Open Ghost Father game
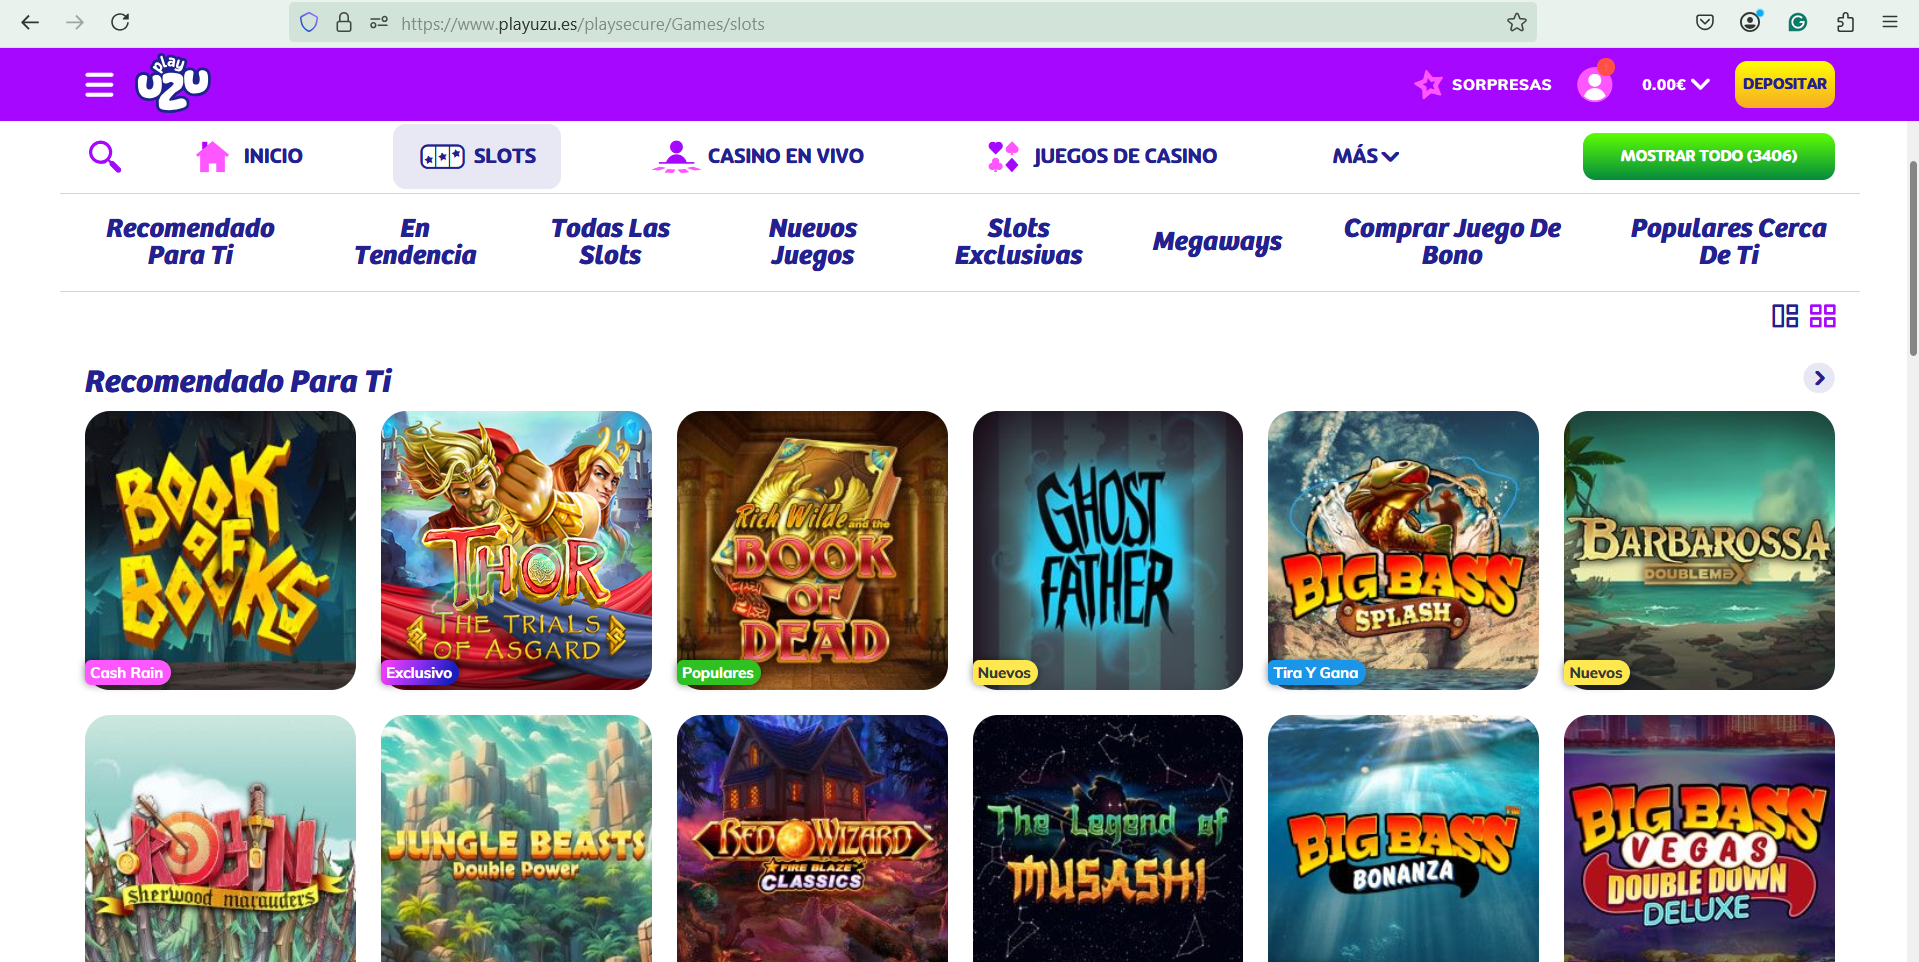 coord(1108,550)
